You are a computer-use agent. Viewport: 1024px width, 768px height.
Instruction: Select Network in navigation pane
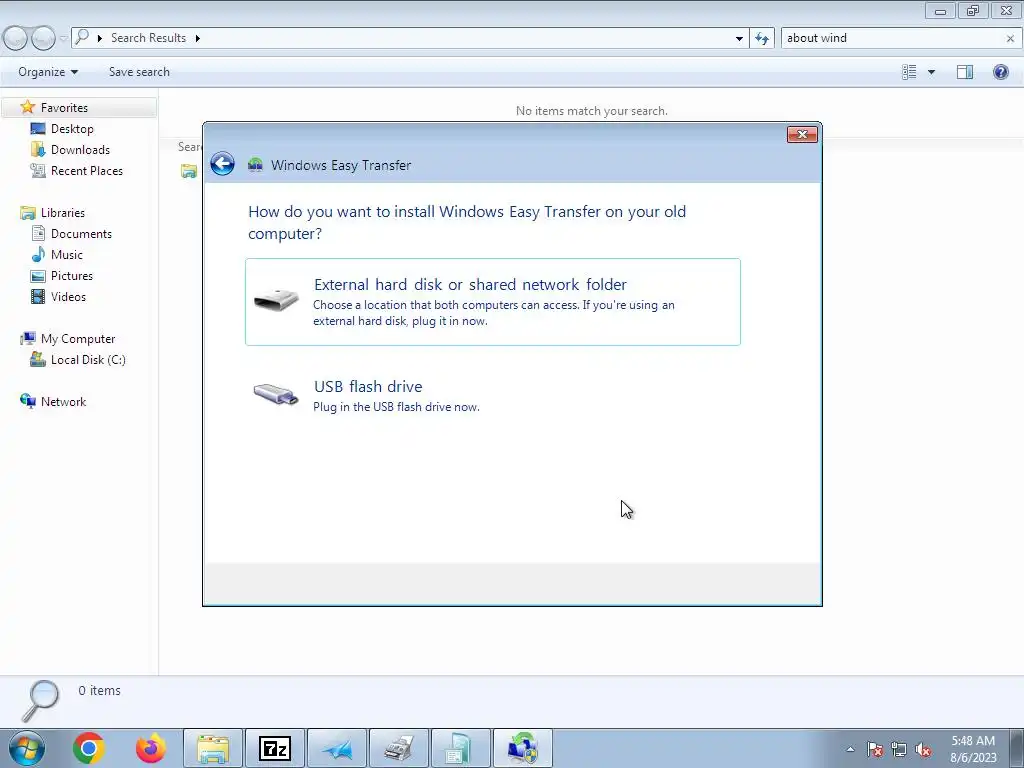click(63, 402)
